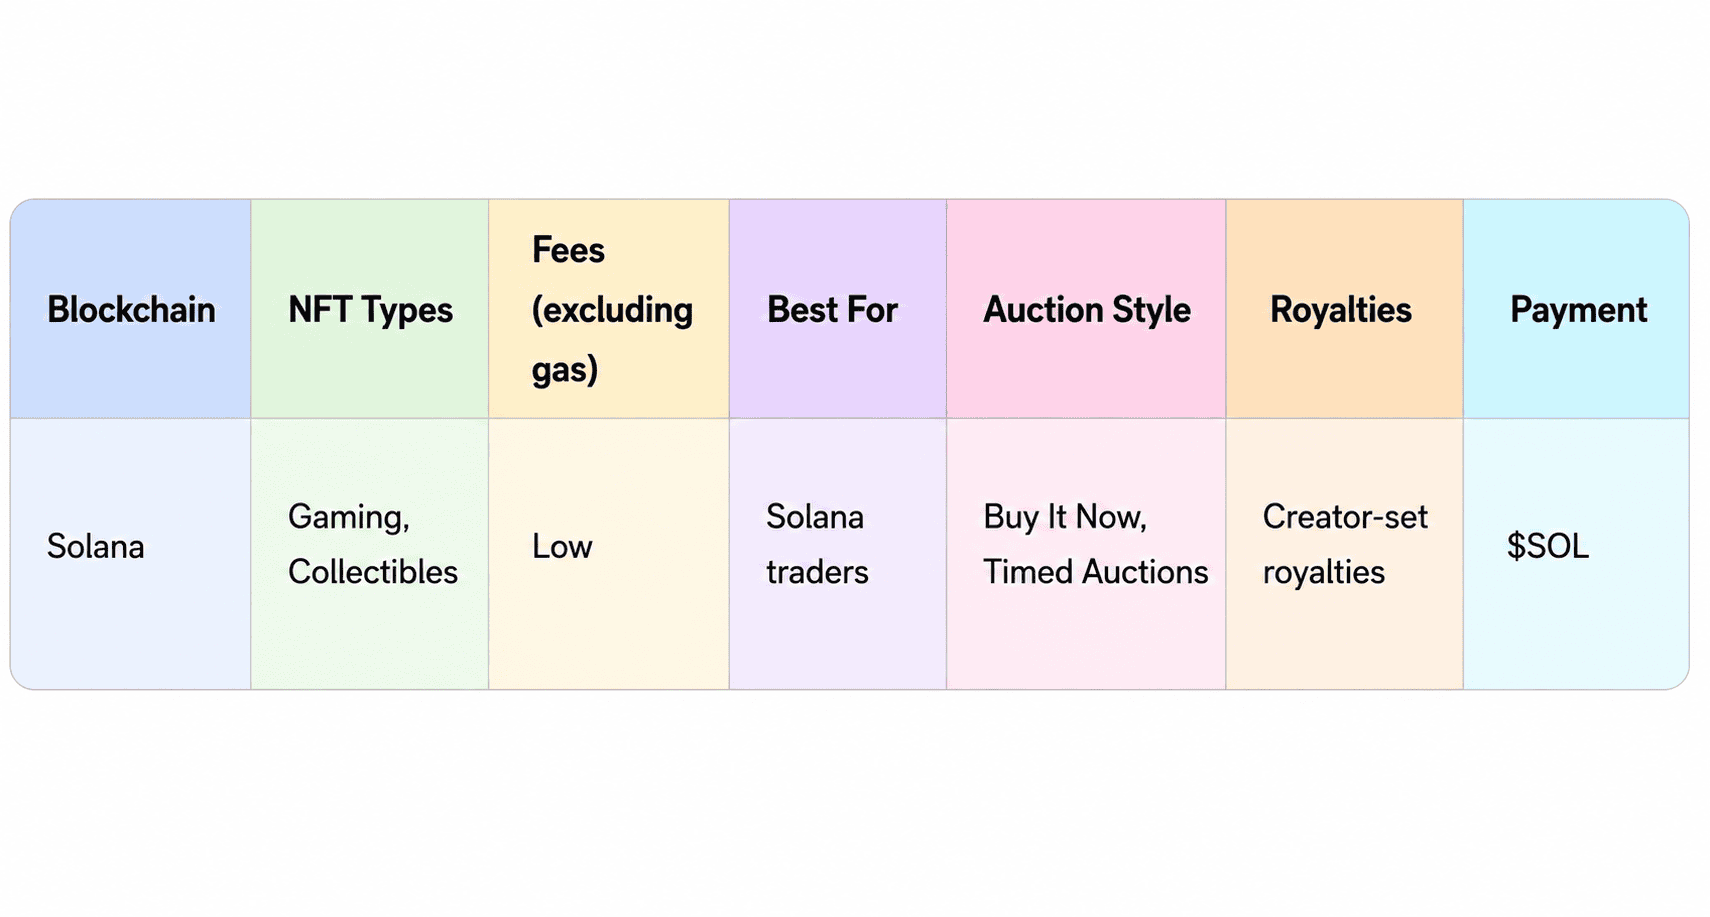
Task: Select the Best For column header
Action: tap(838, 309)
